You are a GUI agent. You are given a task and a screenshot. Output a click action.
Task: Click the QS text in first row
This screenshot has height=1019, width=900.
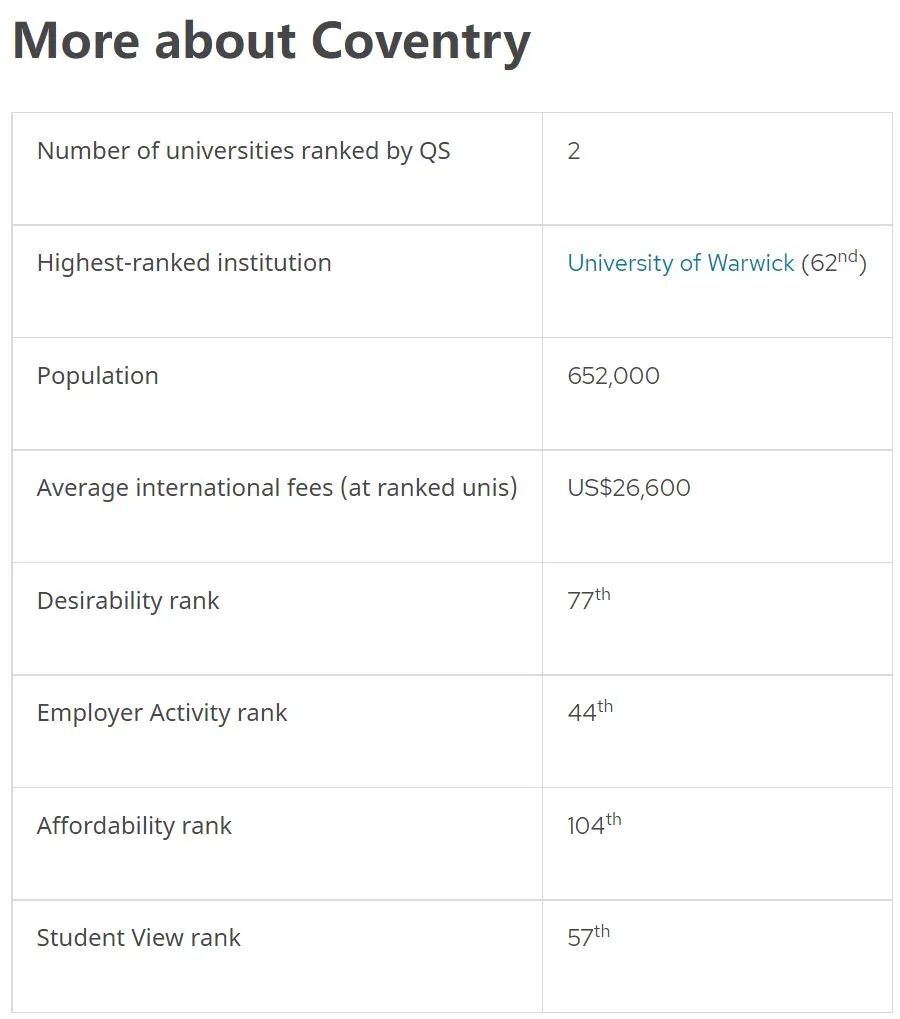coord(435,151)
